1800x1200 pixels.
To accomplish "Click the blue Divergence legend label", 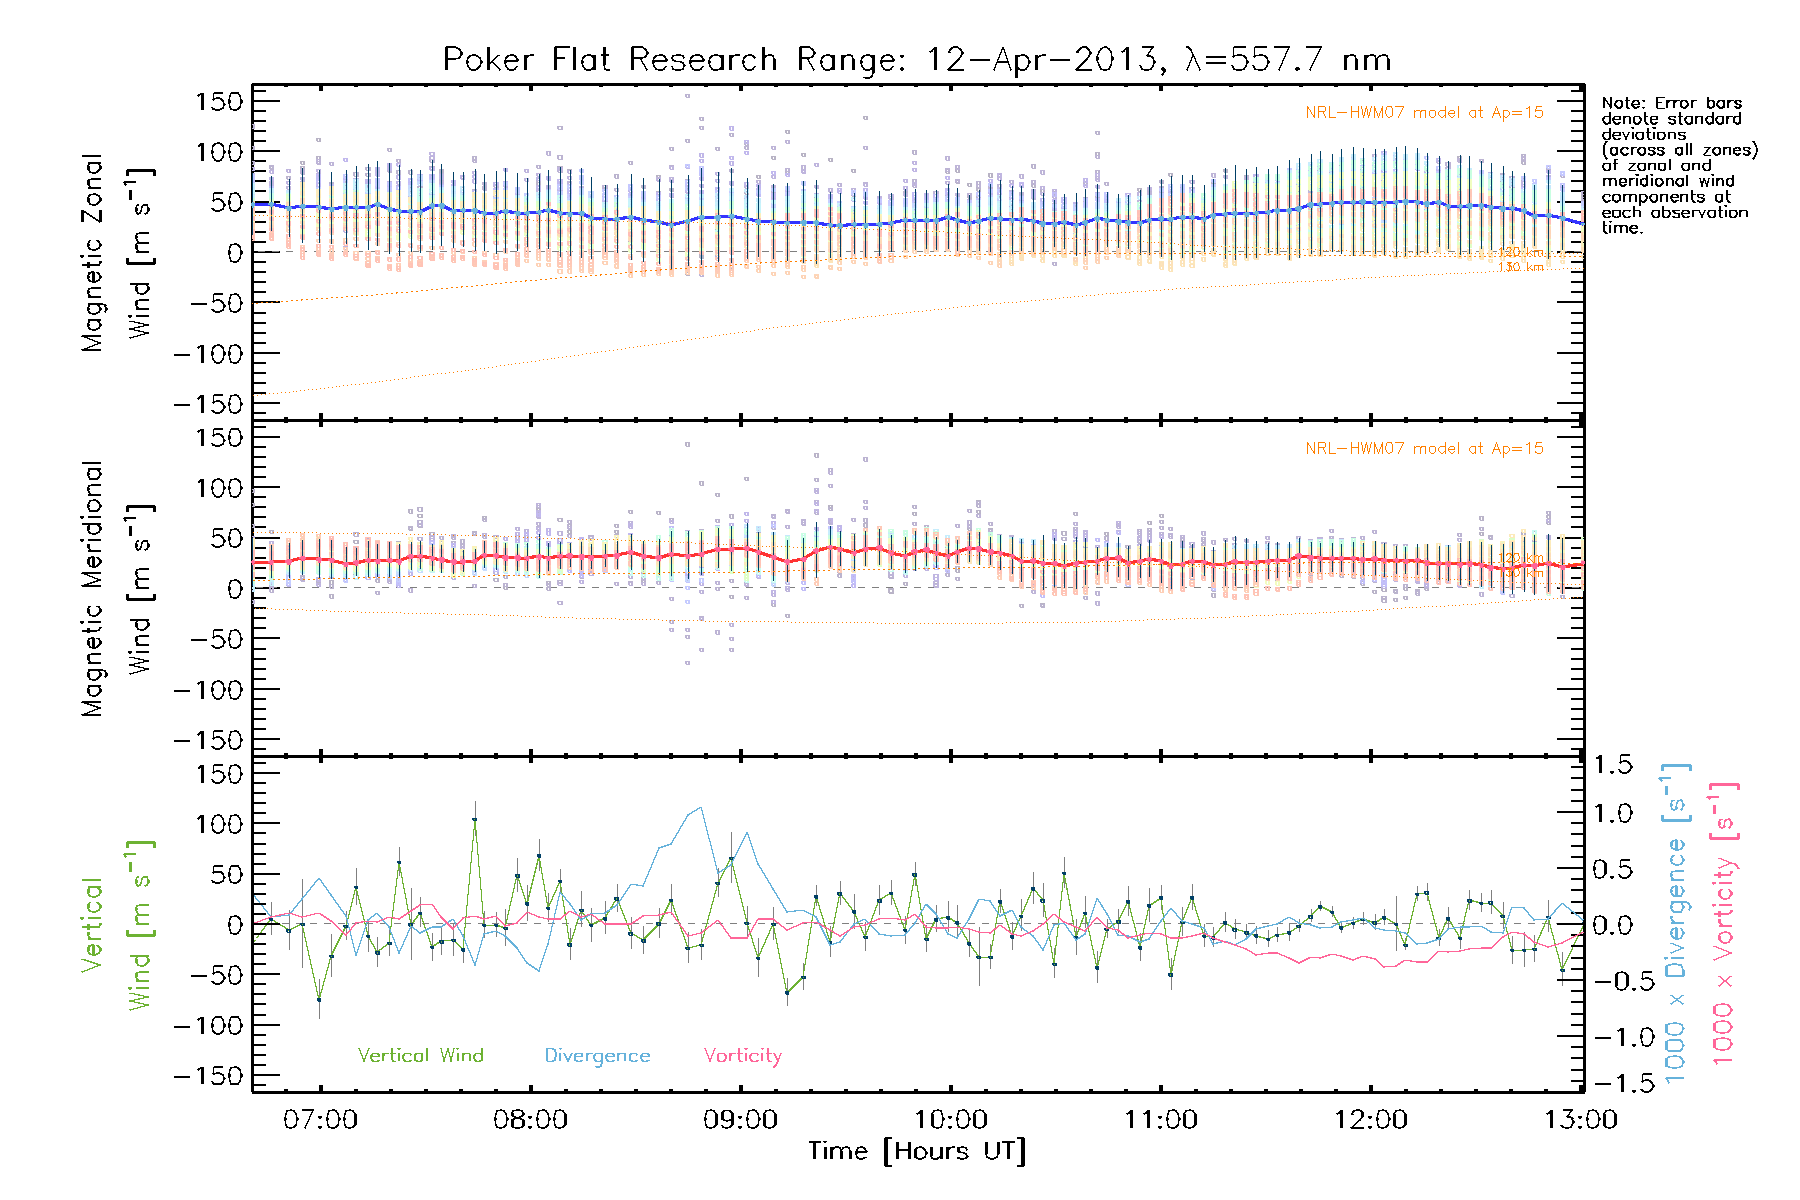I will pyautogui.click(x=597, y=1055).
